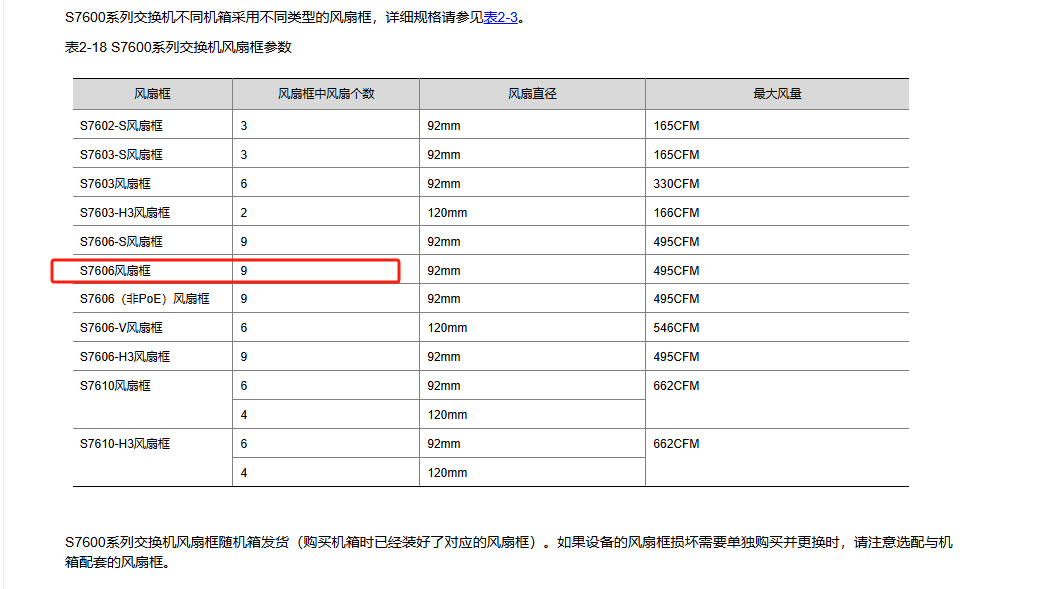Click the 166CFM airflow value
The width and height of the screenshot is (1043, 589).
(x=676, y=213)
